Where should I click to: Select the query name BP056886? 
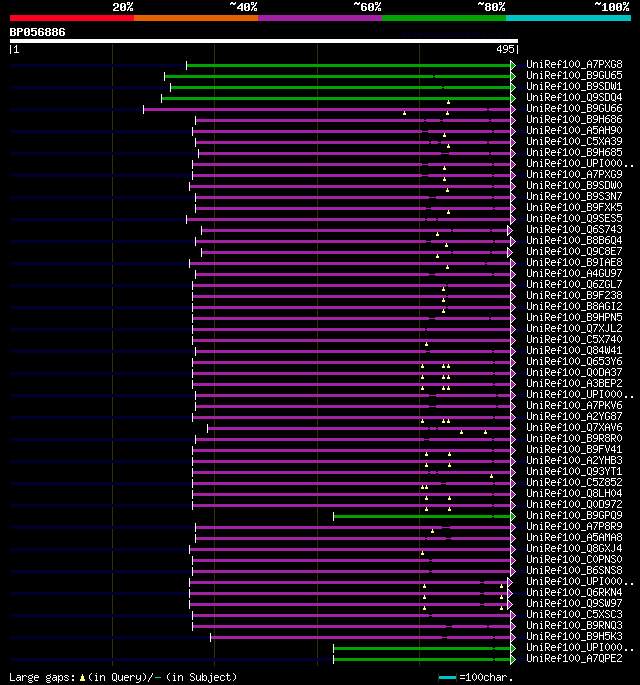pyautogui.click(x=38, y=32)
